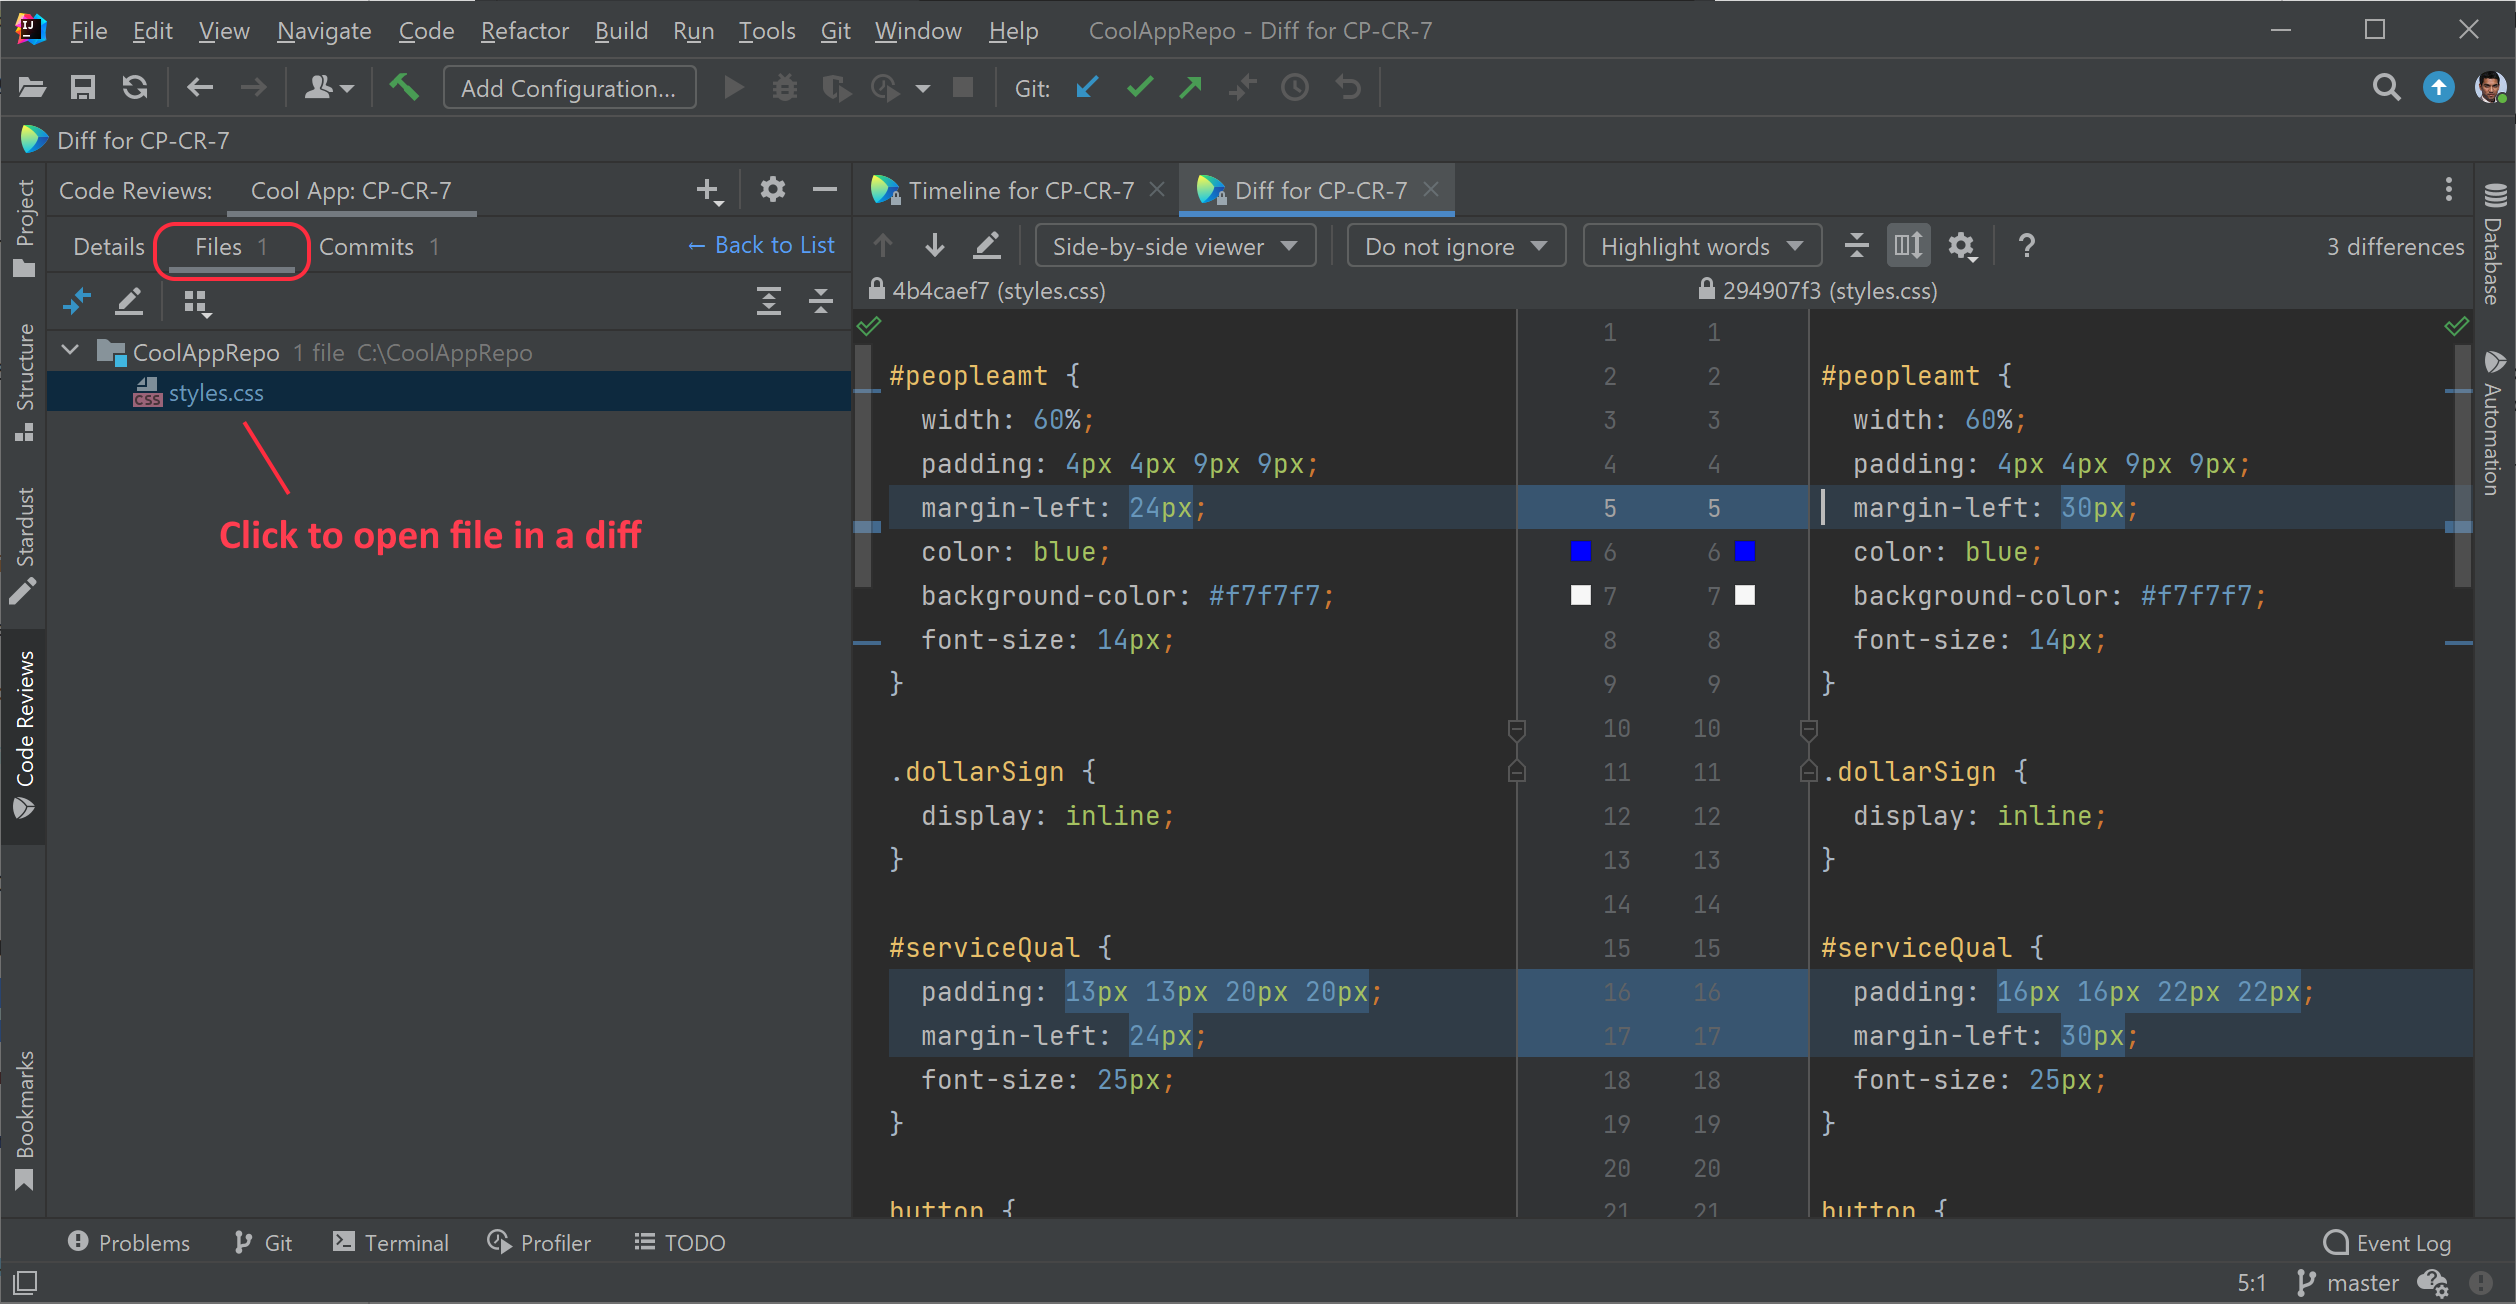Select styles.css in the file tree
Viewport: 2516px width, 1304px height.
[x=216, y=393]
